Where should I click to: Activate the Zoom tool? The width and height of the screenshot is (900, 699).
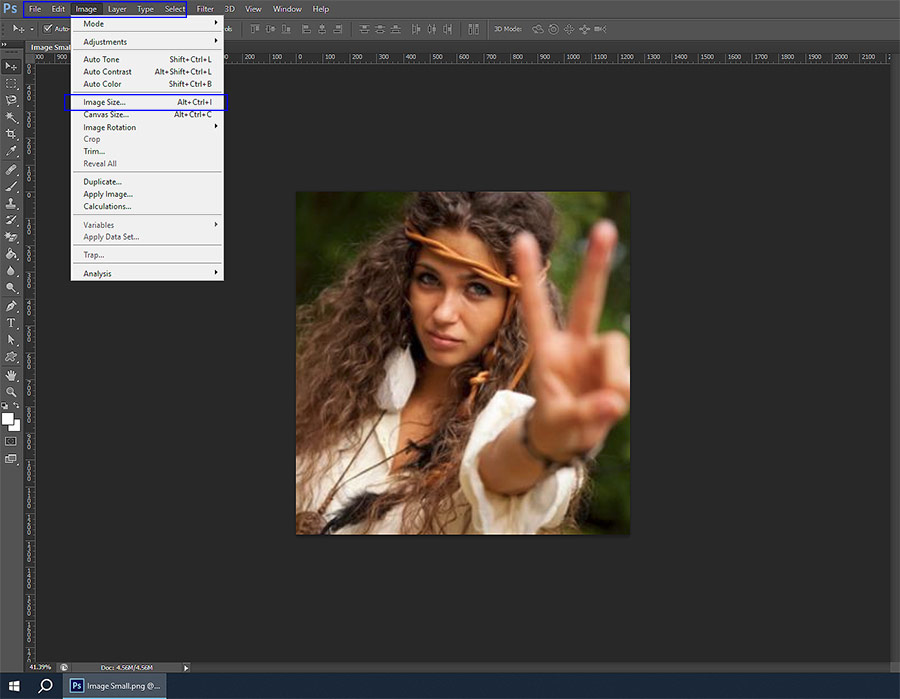pyautogui.click(x=12, y=390)
